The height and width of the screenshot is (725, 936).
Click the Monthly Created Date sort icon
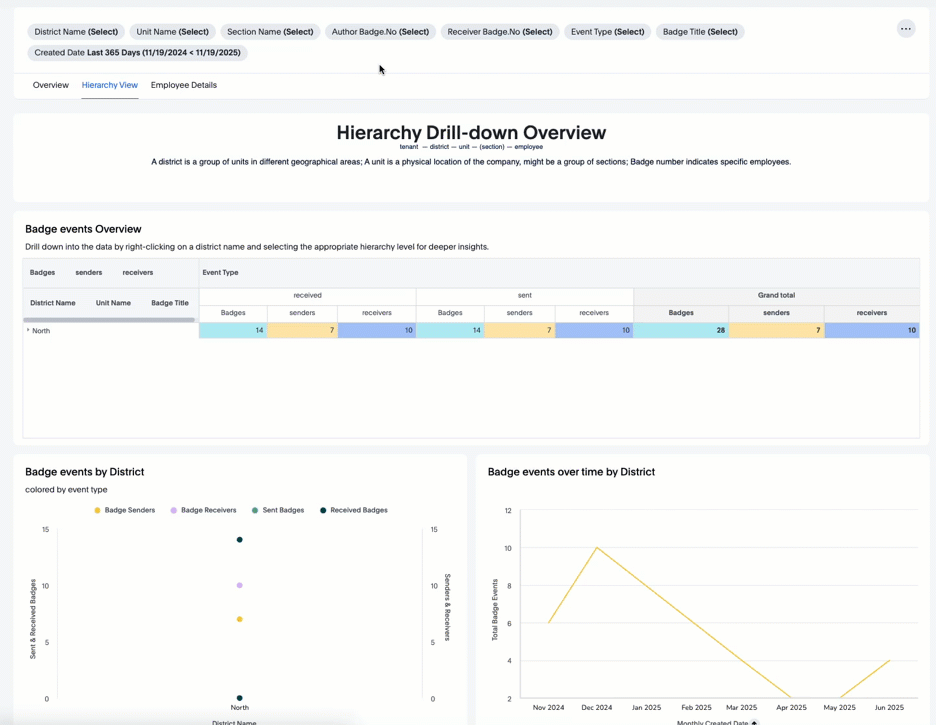point(755,722)
